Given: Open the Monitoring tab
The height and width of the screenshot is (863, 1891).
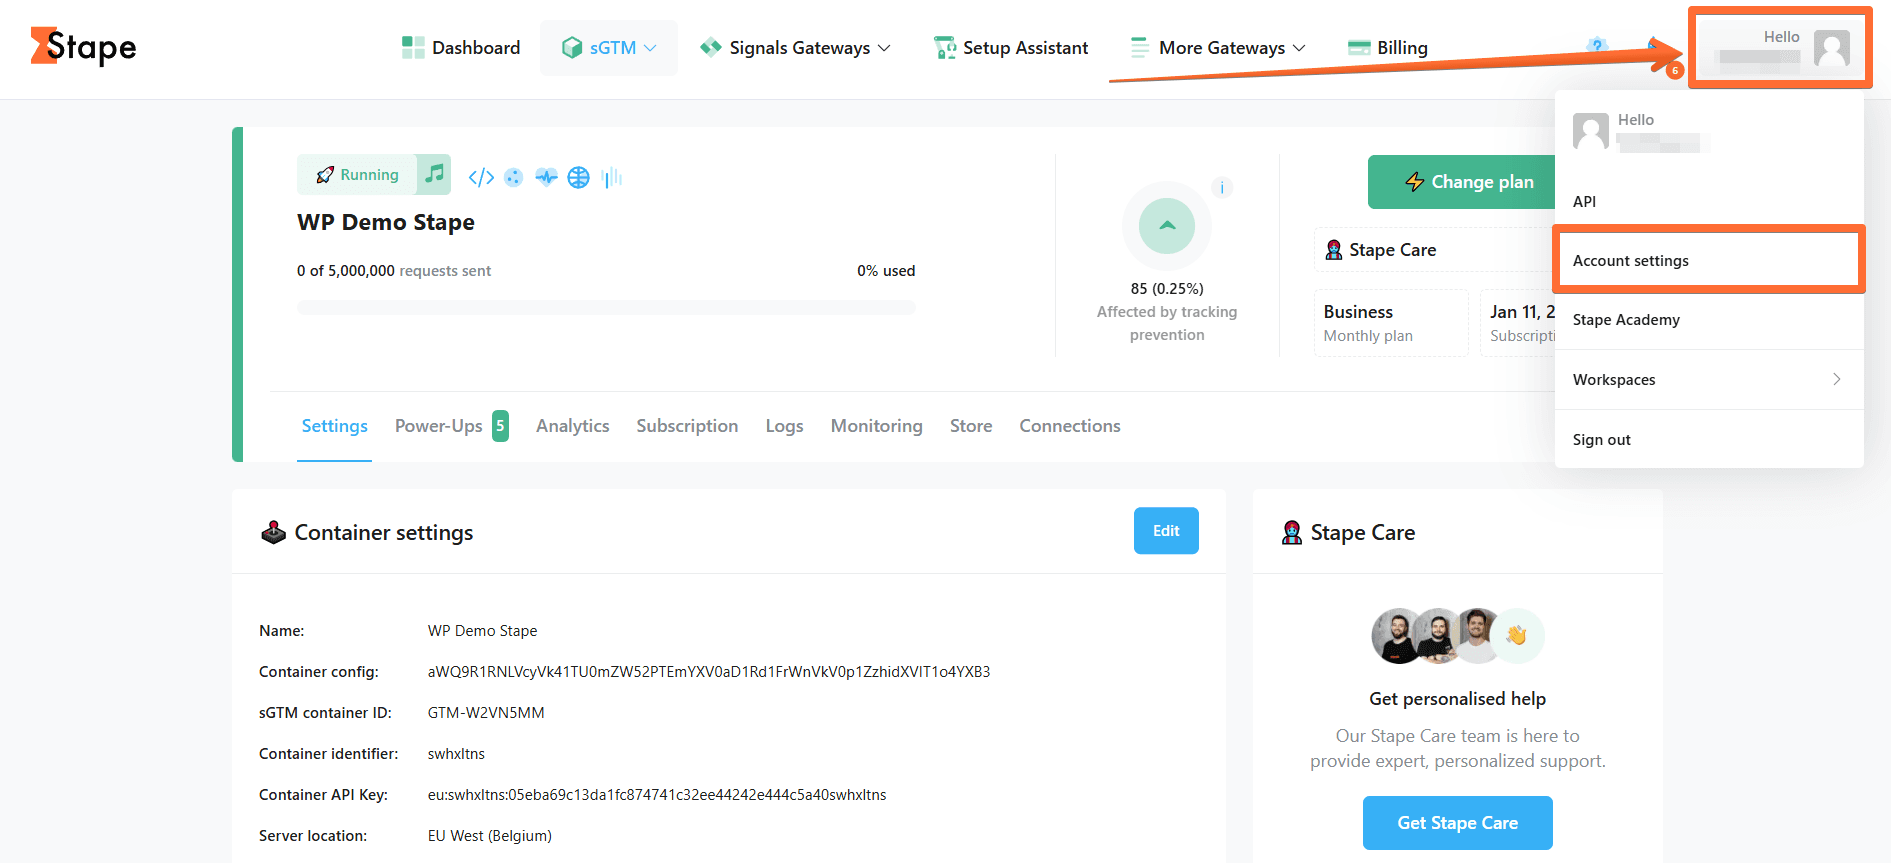Looking at the screenshot, I should point(877,426).
